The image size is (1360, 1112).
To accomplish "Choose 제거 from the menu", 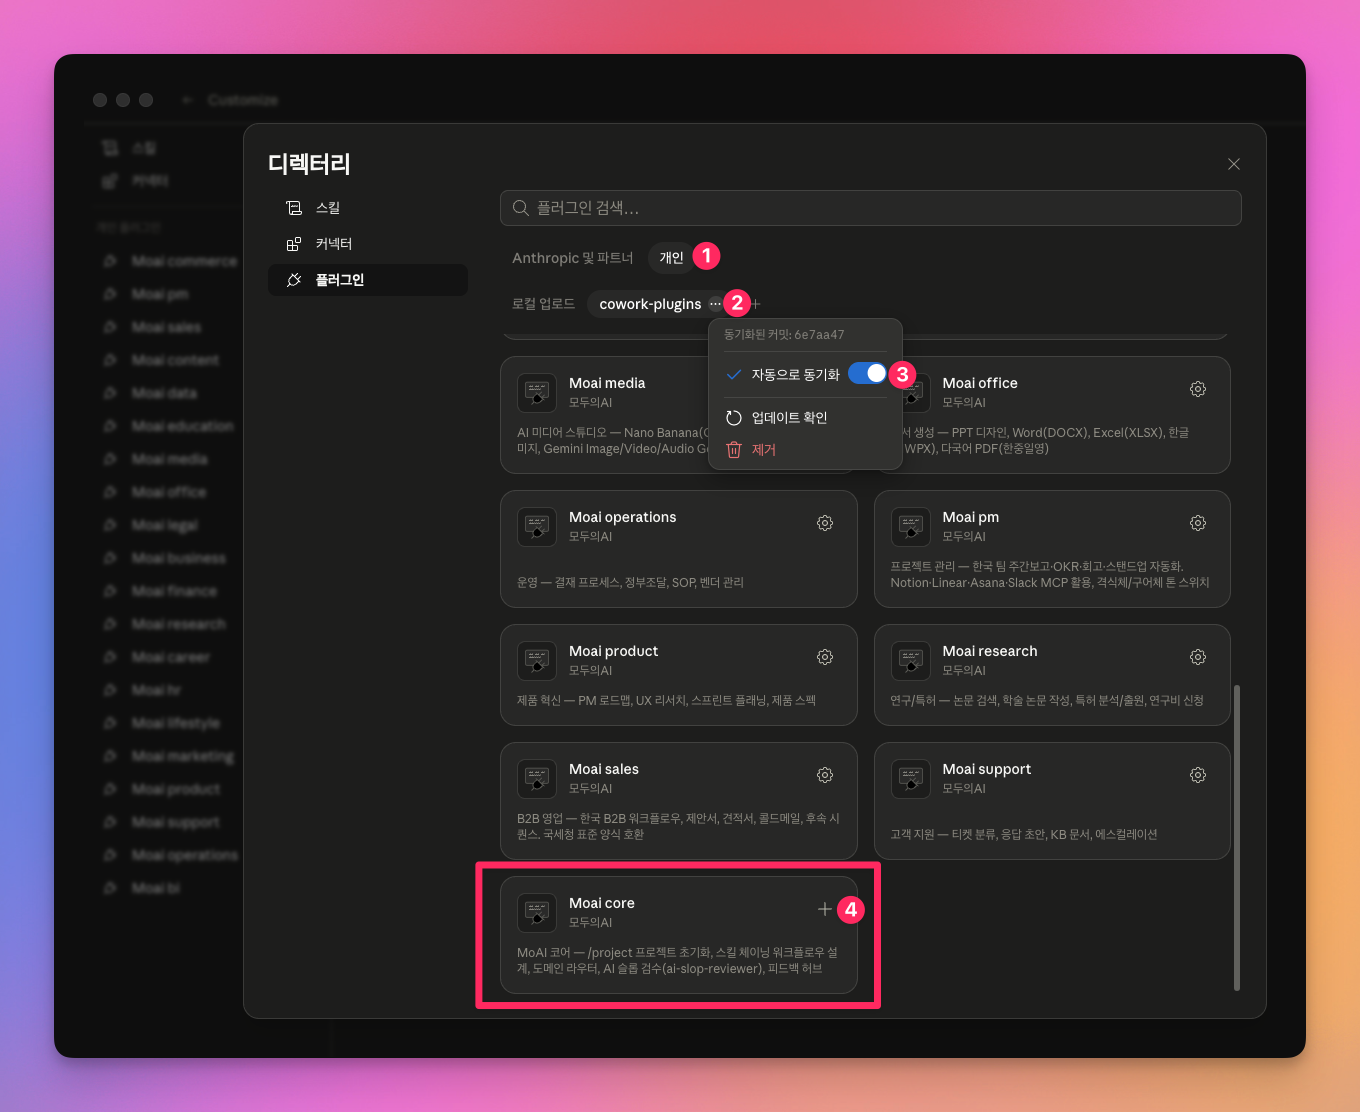I will tap(805, 450).
